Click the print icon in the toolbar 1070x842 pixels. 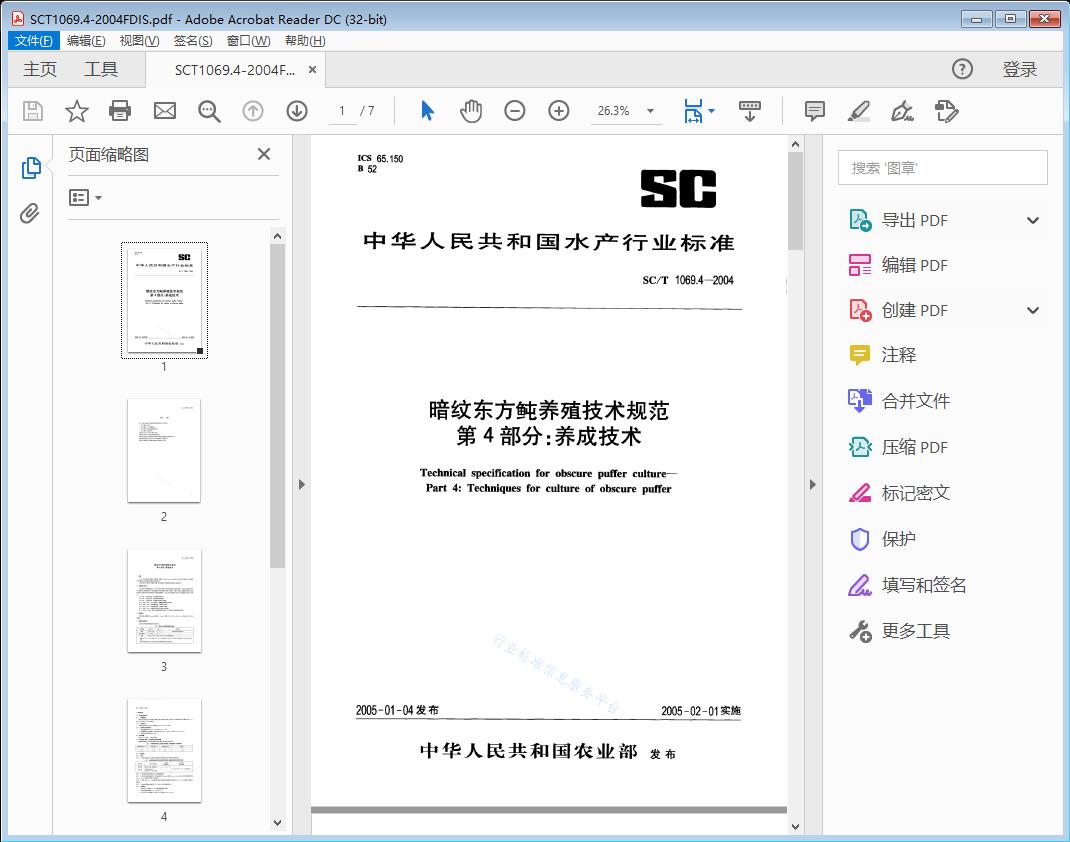coord(120,111)
